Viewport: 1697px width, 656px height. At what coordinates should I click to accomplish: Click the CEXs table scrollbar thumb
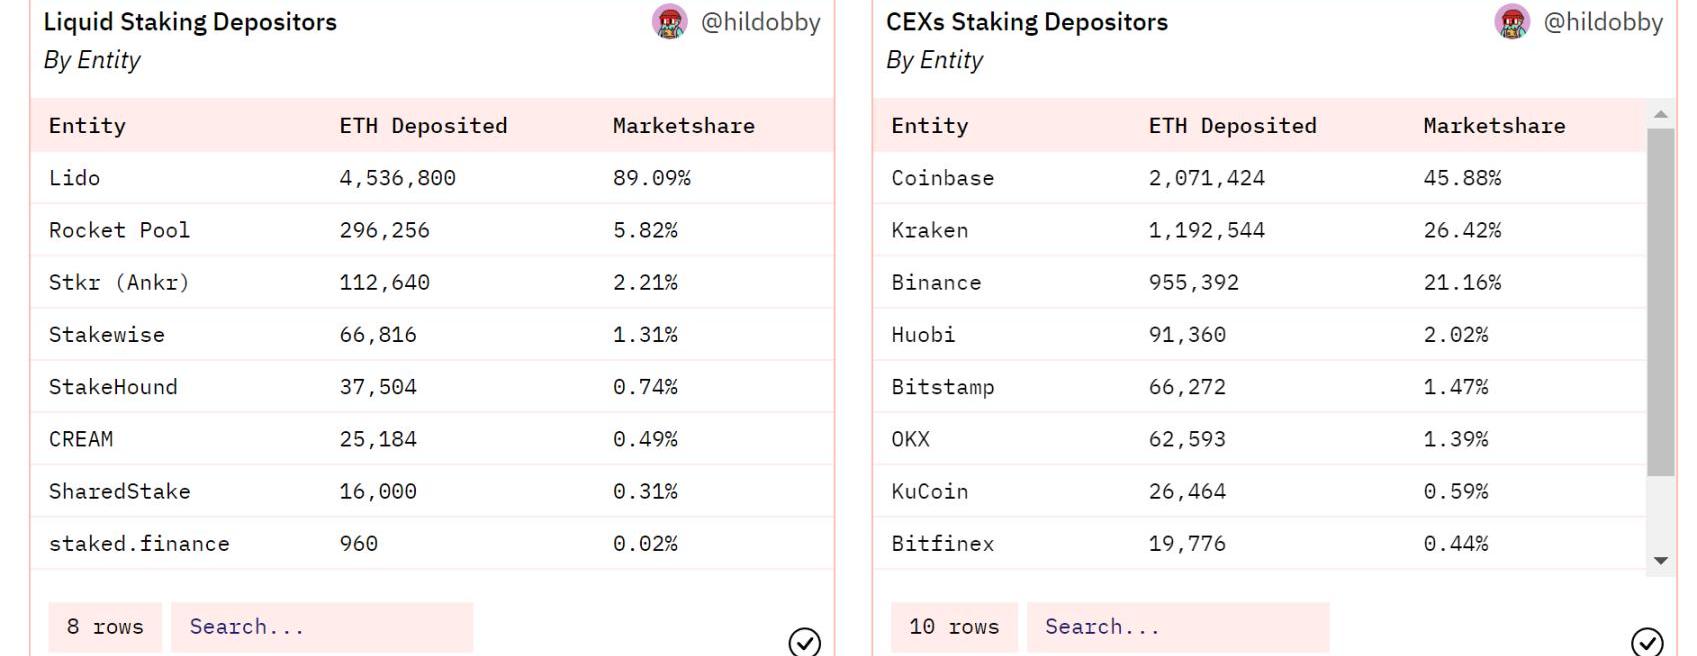click(1661, 302)
